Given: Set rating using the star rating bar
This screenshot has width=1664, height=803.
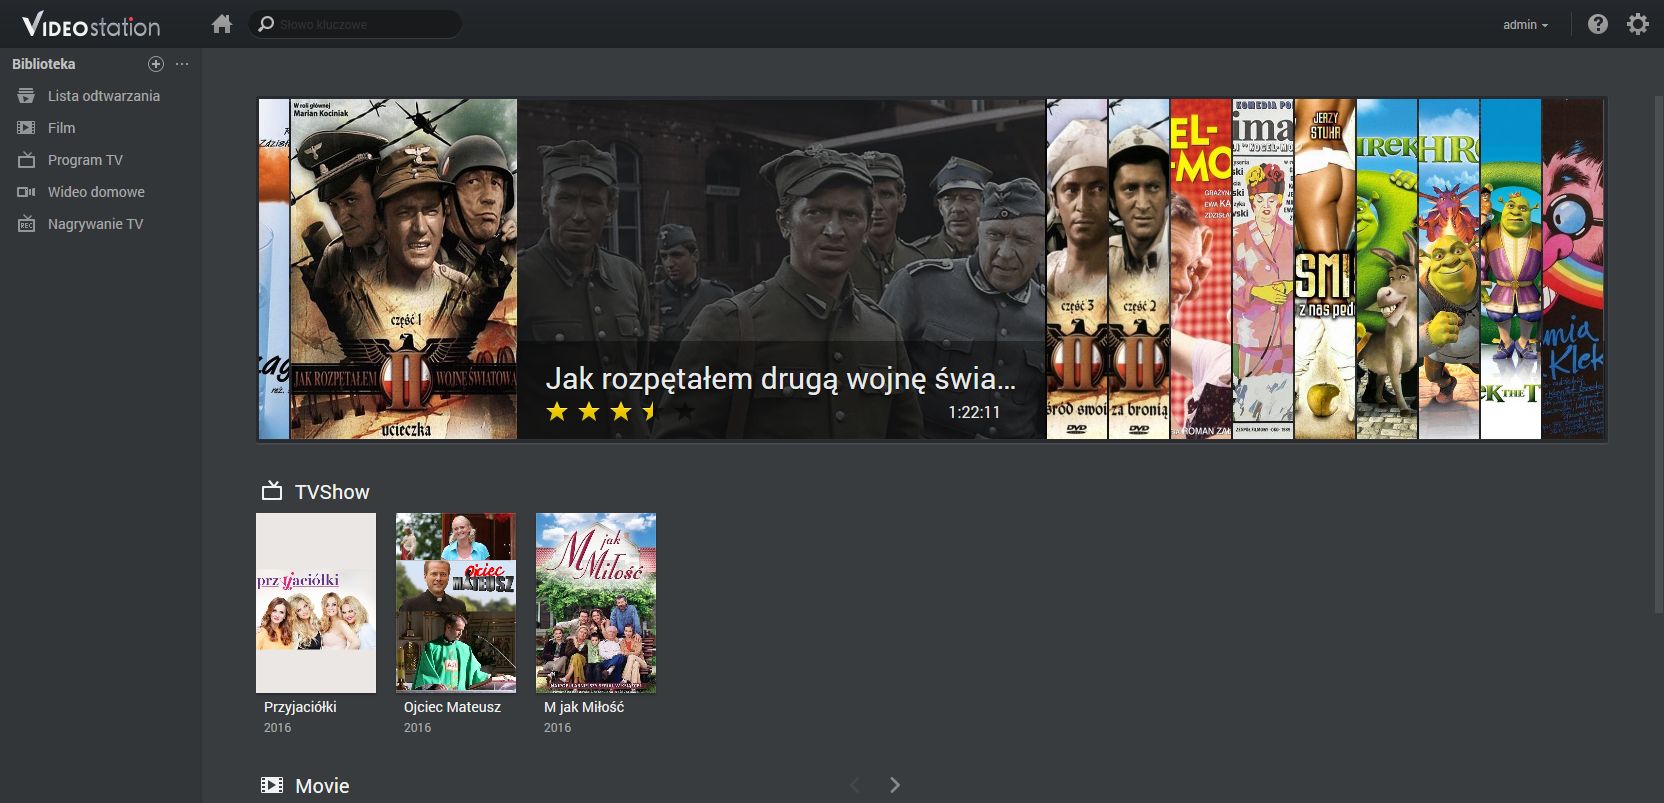Looking at the screenshot, I should click(620, 411).
